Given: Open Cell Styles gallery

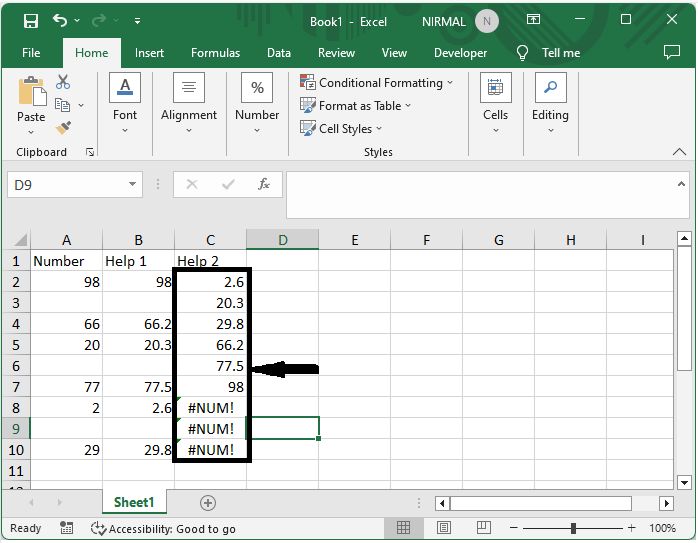Looking at the screenshot, I should point(341,129).
